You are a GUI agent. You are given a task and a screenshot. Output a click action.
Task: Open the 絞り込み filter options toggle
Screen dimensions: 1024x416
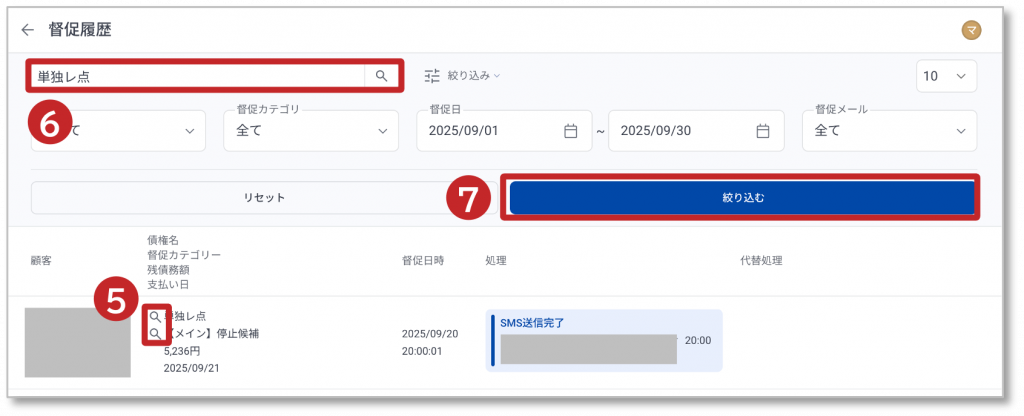click(461, 75)
